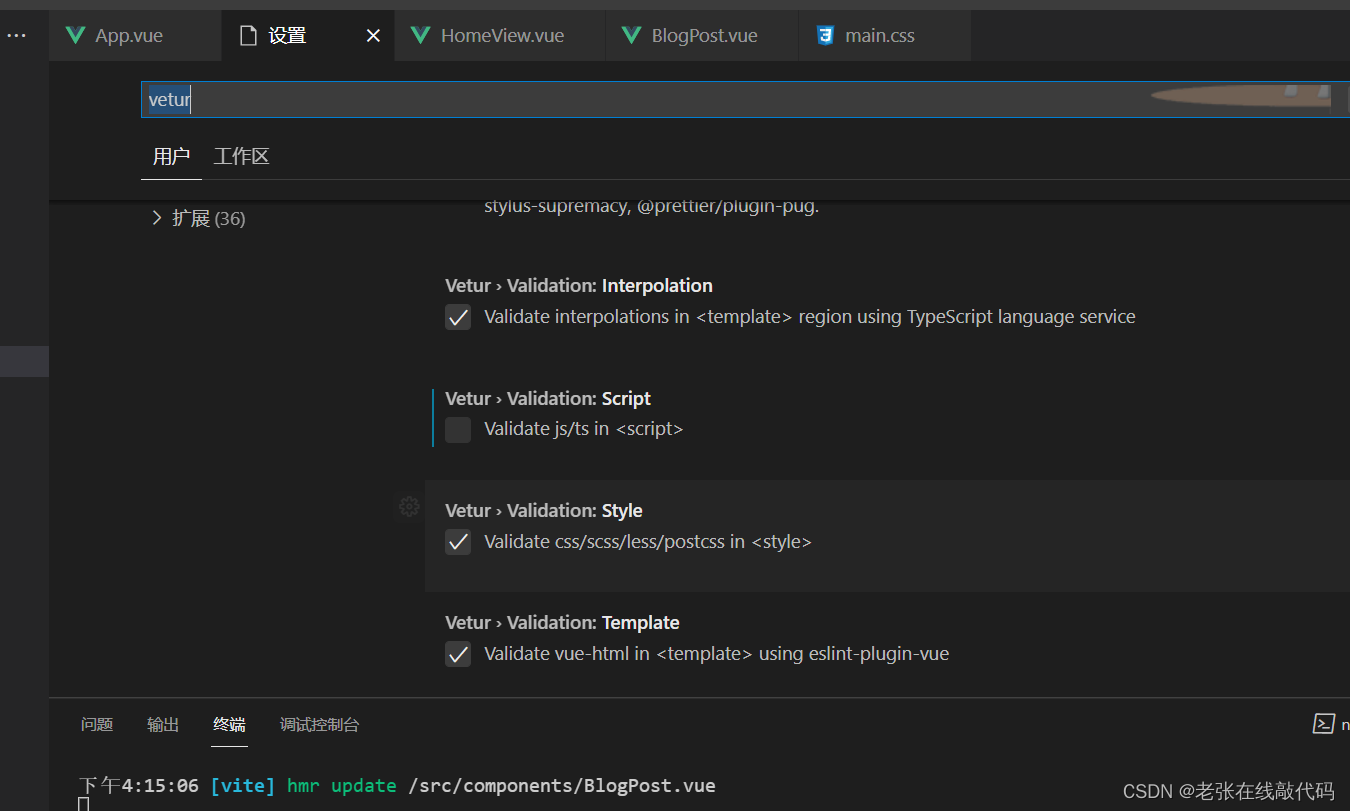The image size is (1350, 811).
Task: Switch to the 调试控制台 panel tab
Action: tap(320, 725)
